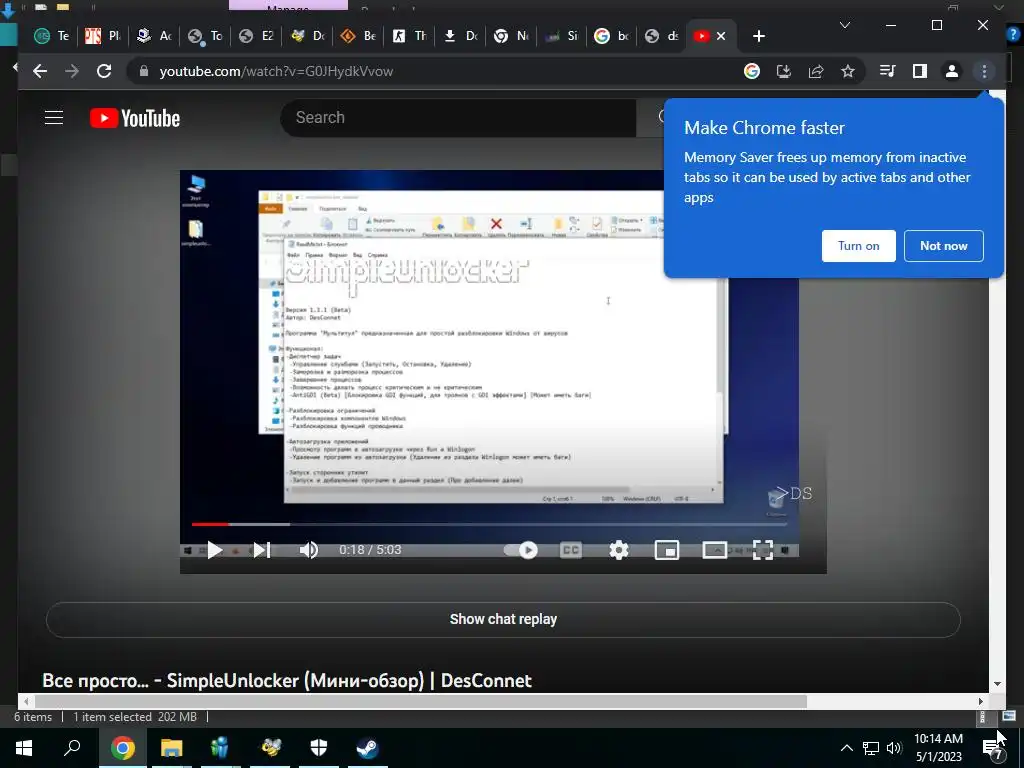The height and width of the screenshot is (768, 1024).
Task: Click the video progress bar
Action: pos(488,524)
